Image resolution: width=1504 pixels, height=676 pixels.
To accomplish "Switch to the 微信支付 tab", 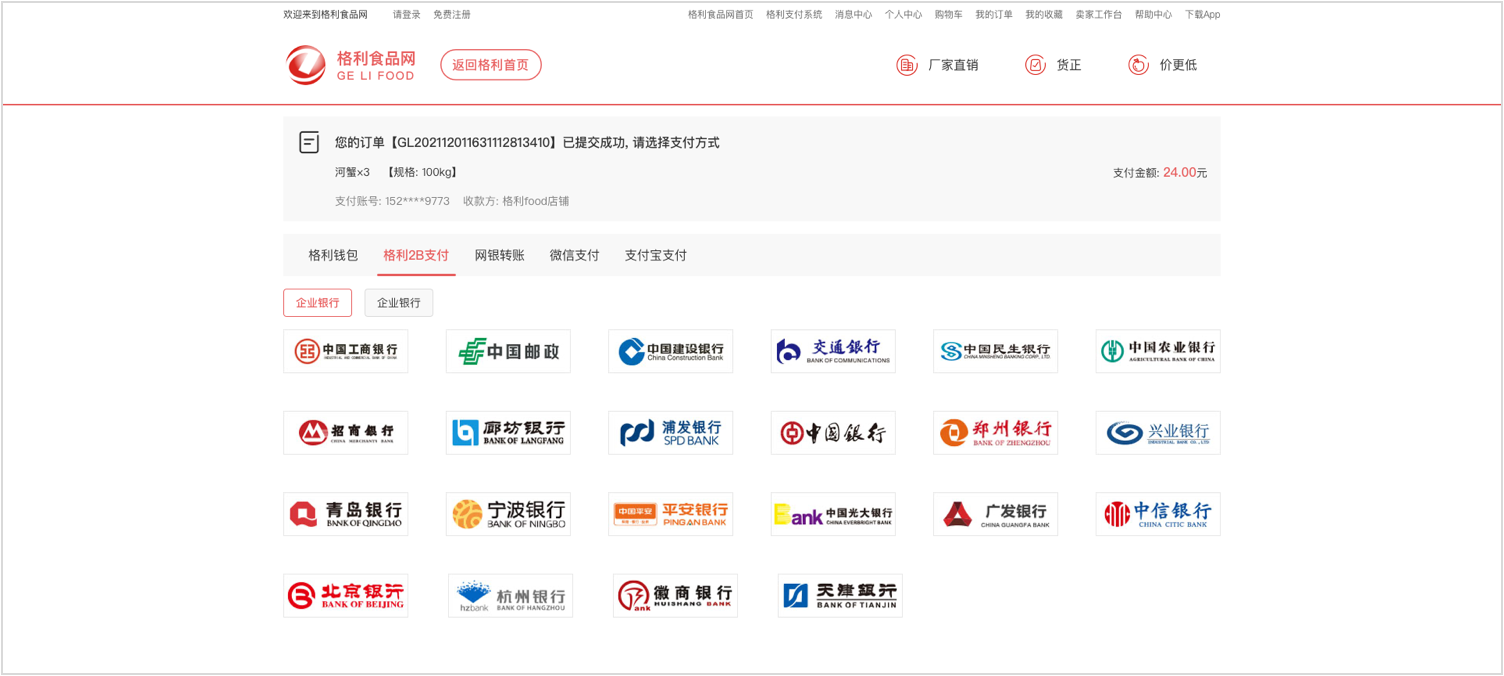I will [574, 255].
